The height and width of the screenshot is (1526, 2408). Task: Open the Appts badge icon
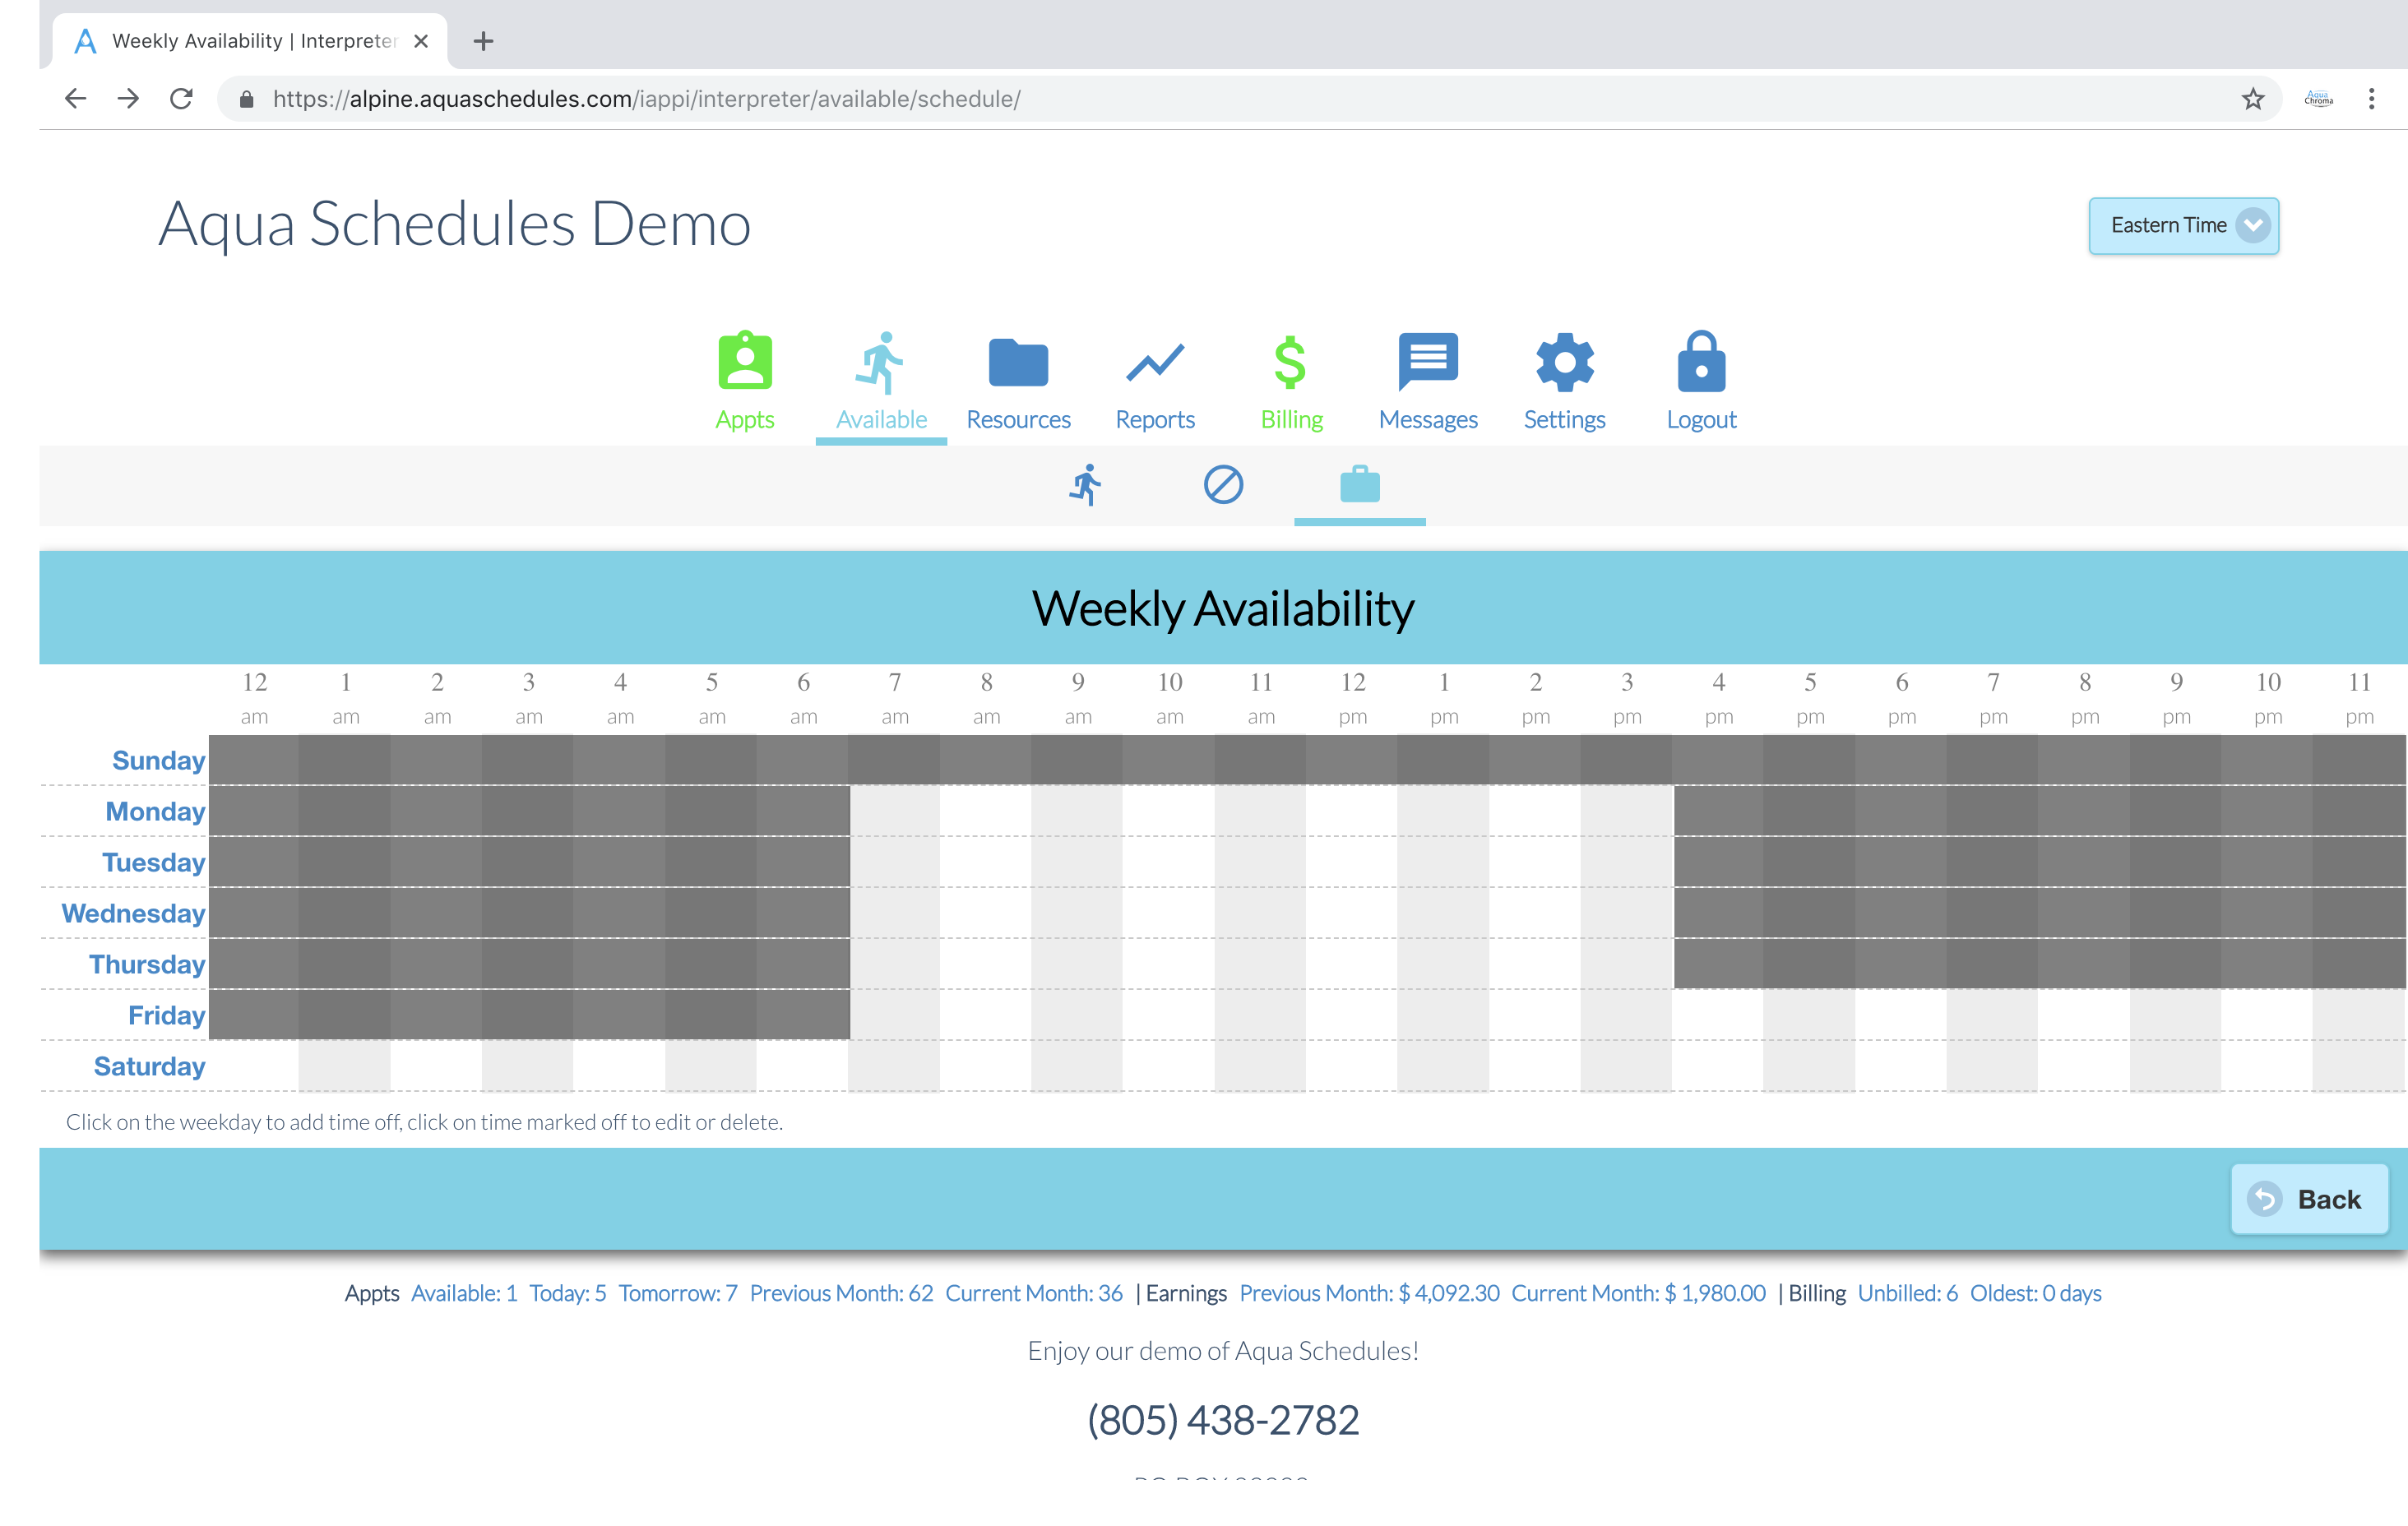coord(745,361)
